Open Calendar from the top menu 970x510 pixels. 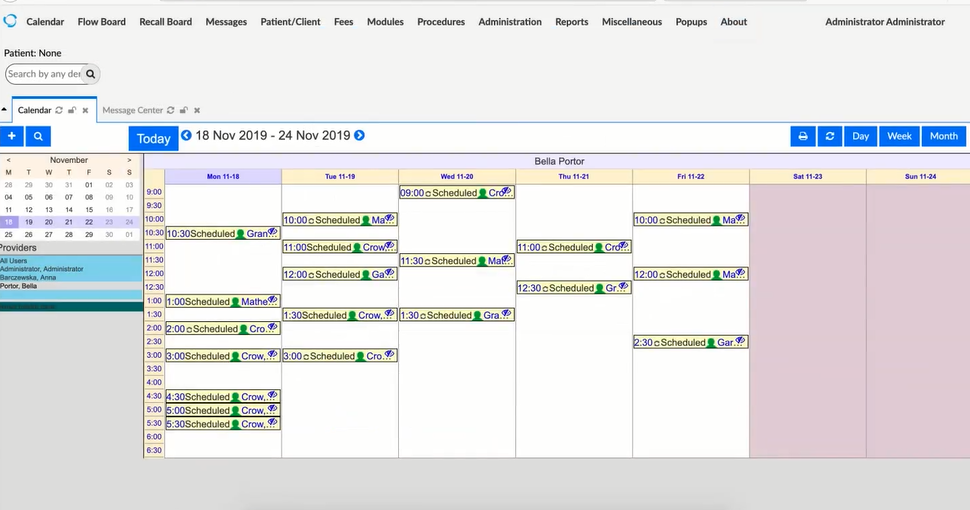coord(45,22)
